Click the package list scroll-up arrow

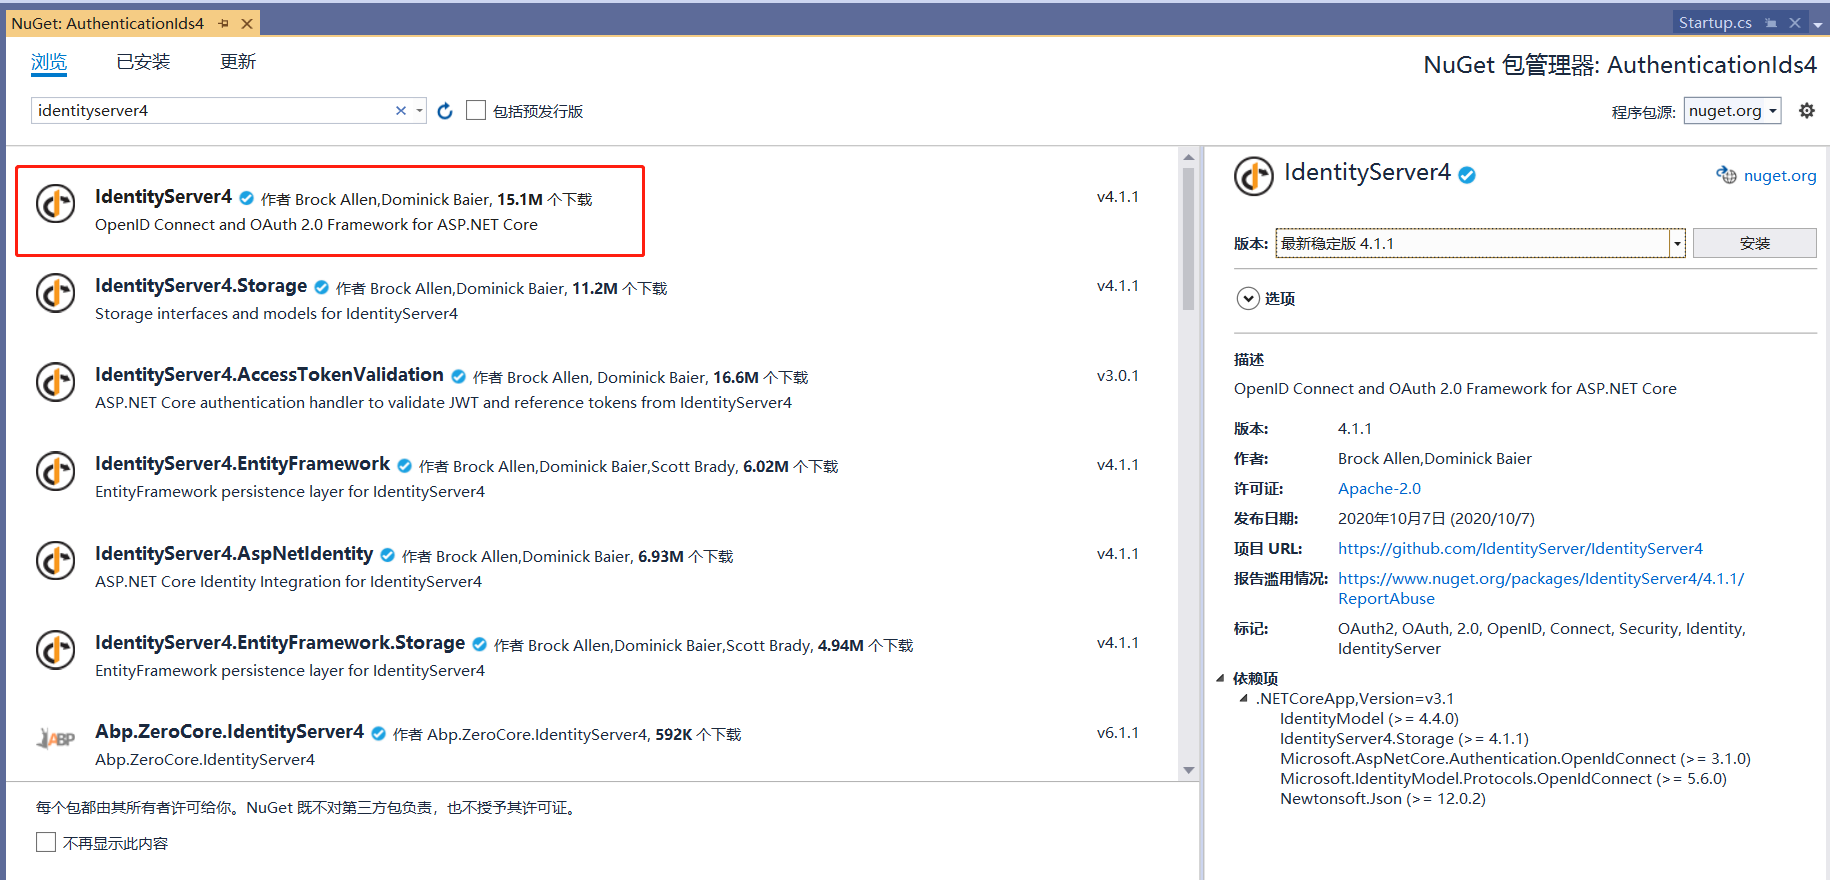click(x=1188, y=157)
